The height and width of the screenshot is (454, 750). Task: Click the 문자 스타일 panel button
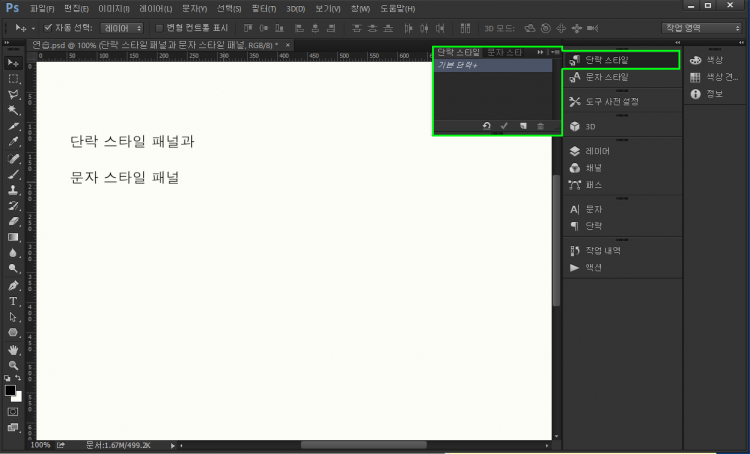pos(606,76)
